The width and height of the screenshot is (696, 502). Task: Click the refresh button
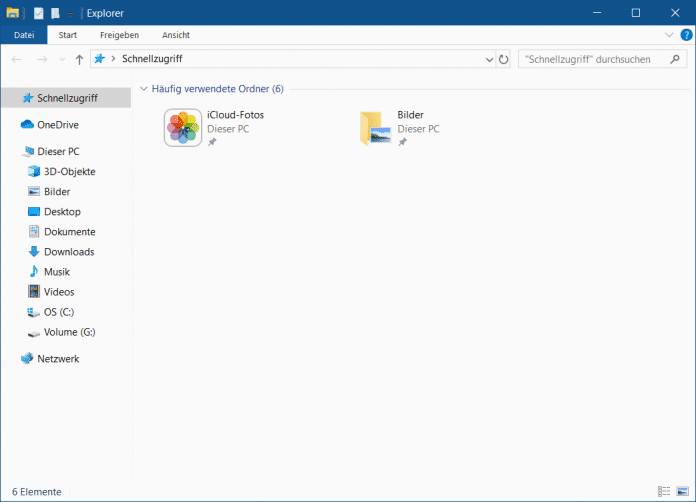(x=503, y=60)
